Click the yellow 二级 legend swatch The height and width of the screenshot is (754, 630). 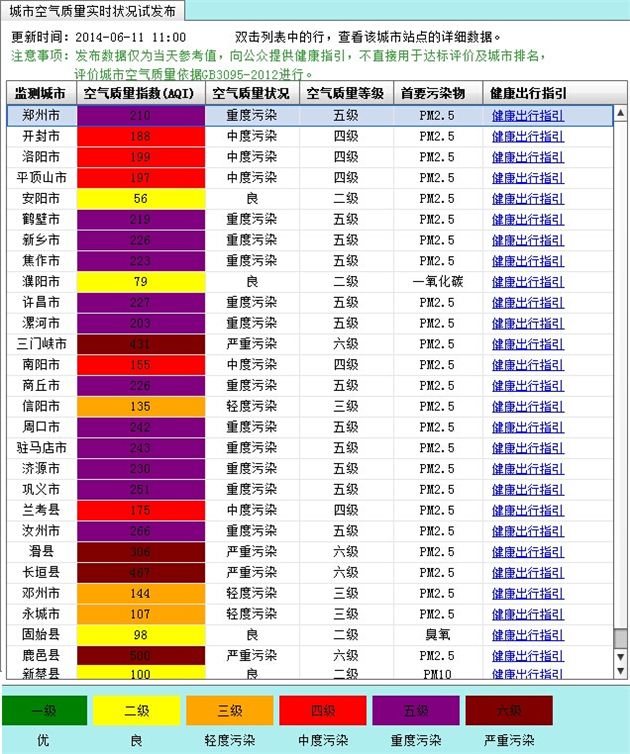pyautogui.click(x=137, y=710)
